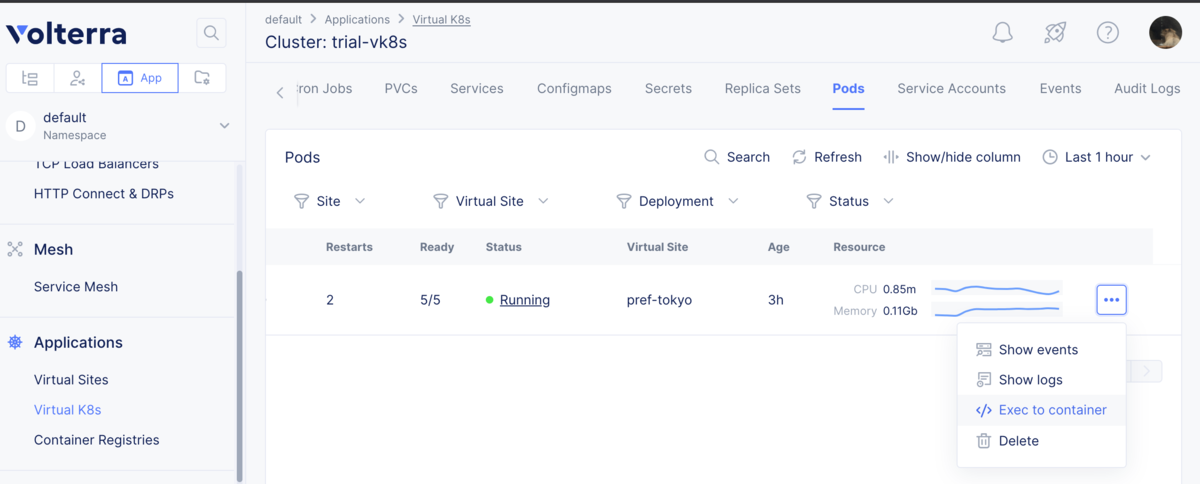
Task: Click the Search magnifier icon in Pods
Action: pos(712,157)
